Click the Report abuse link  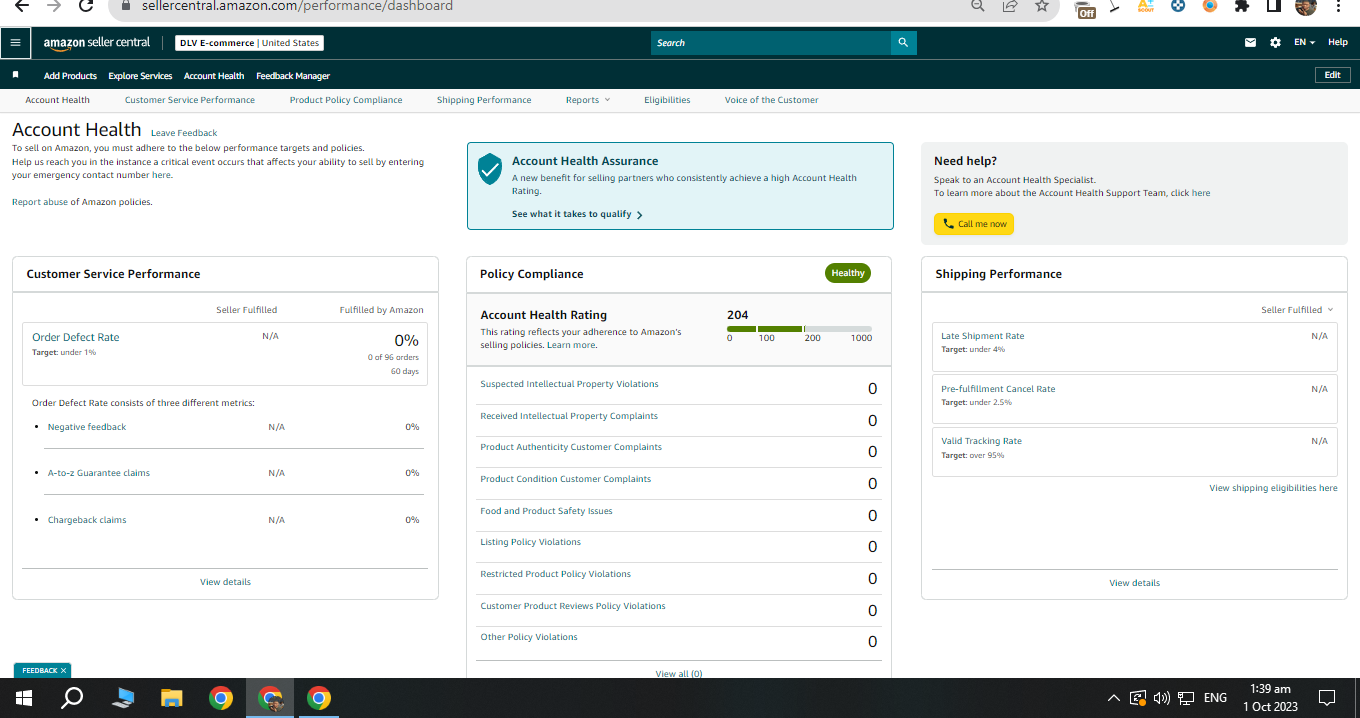point(40,202)
